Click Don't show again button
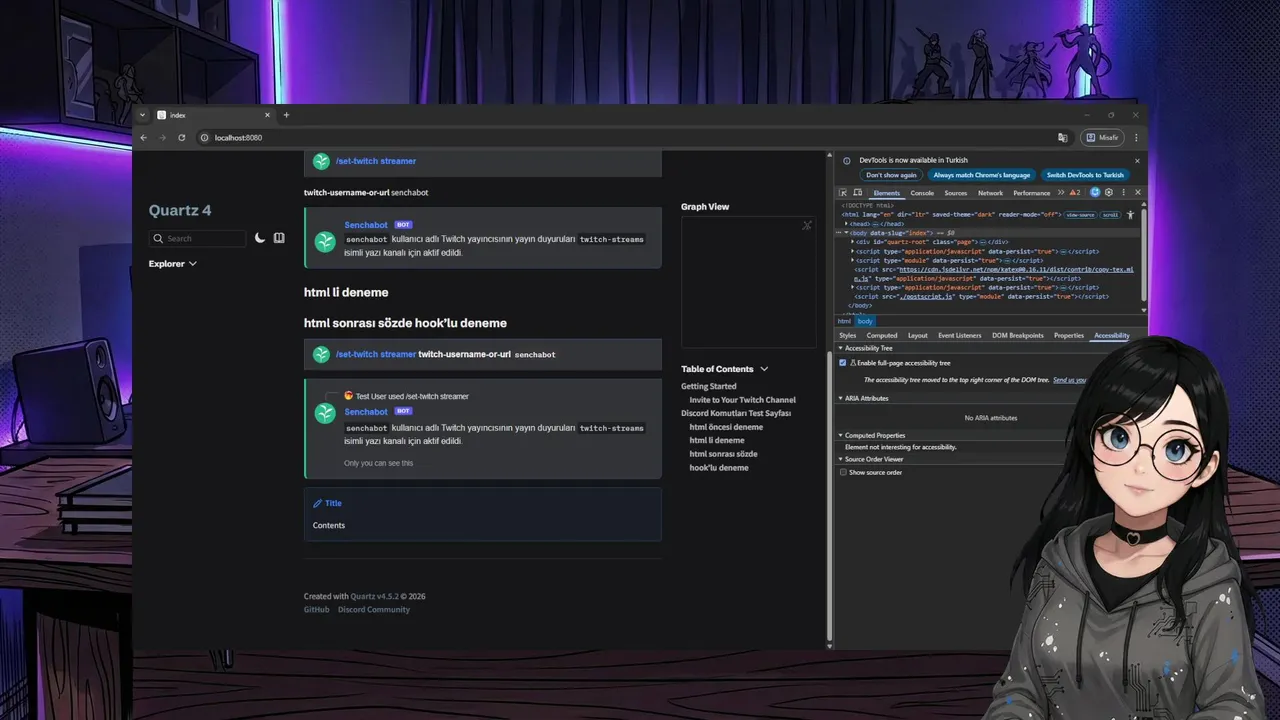 coord(891,175)
